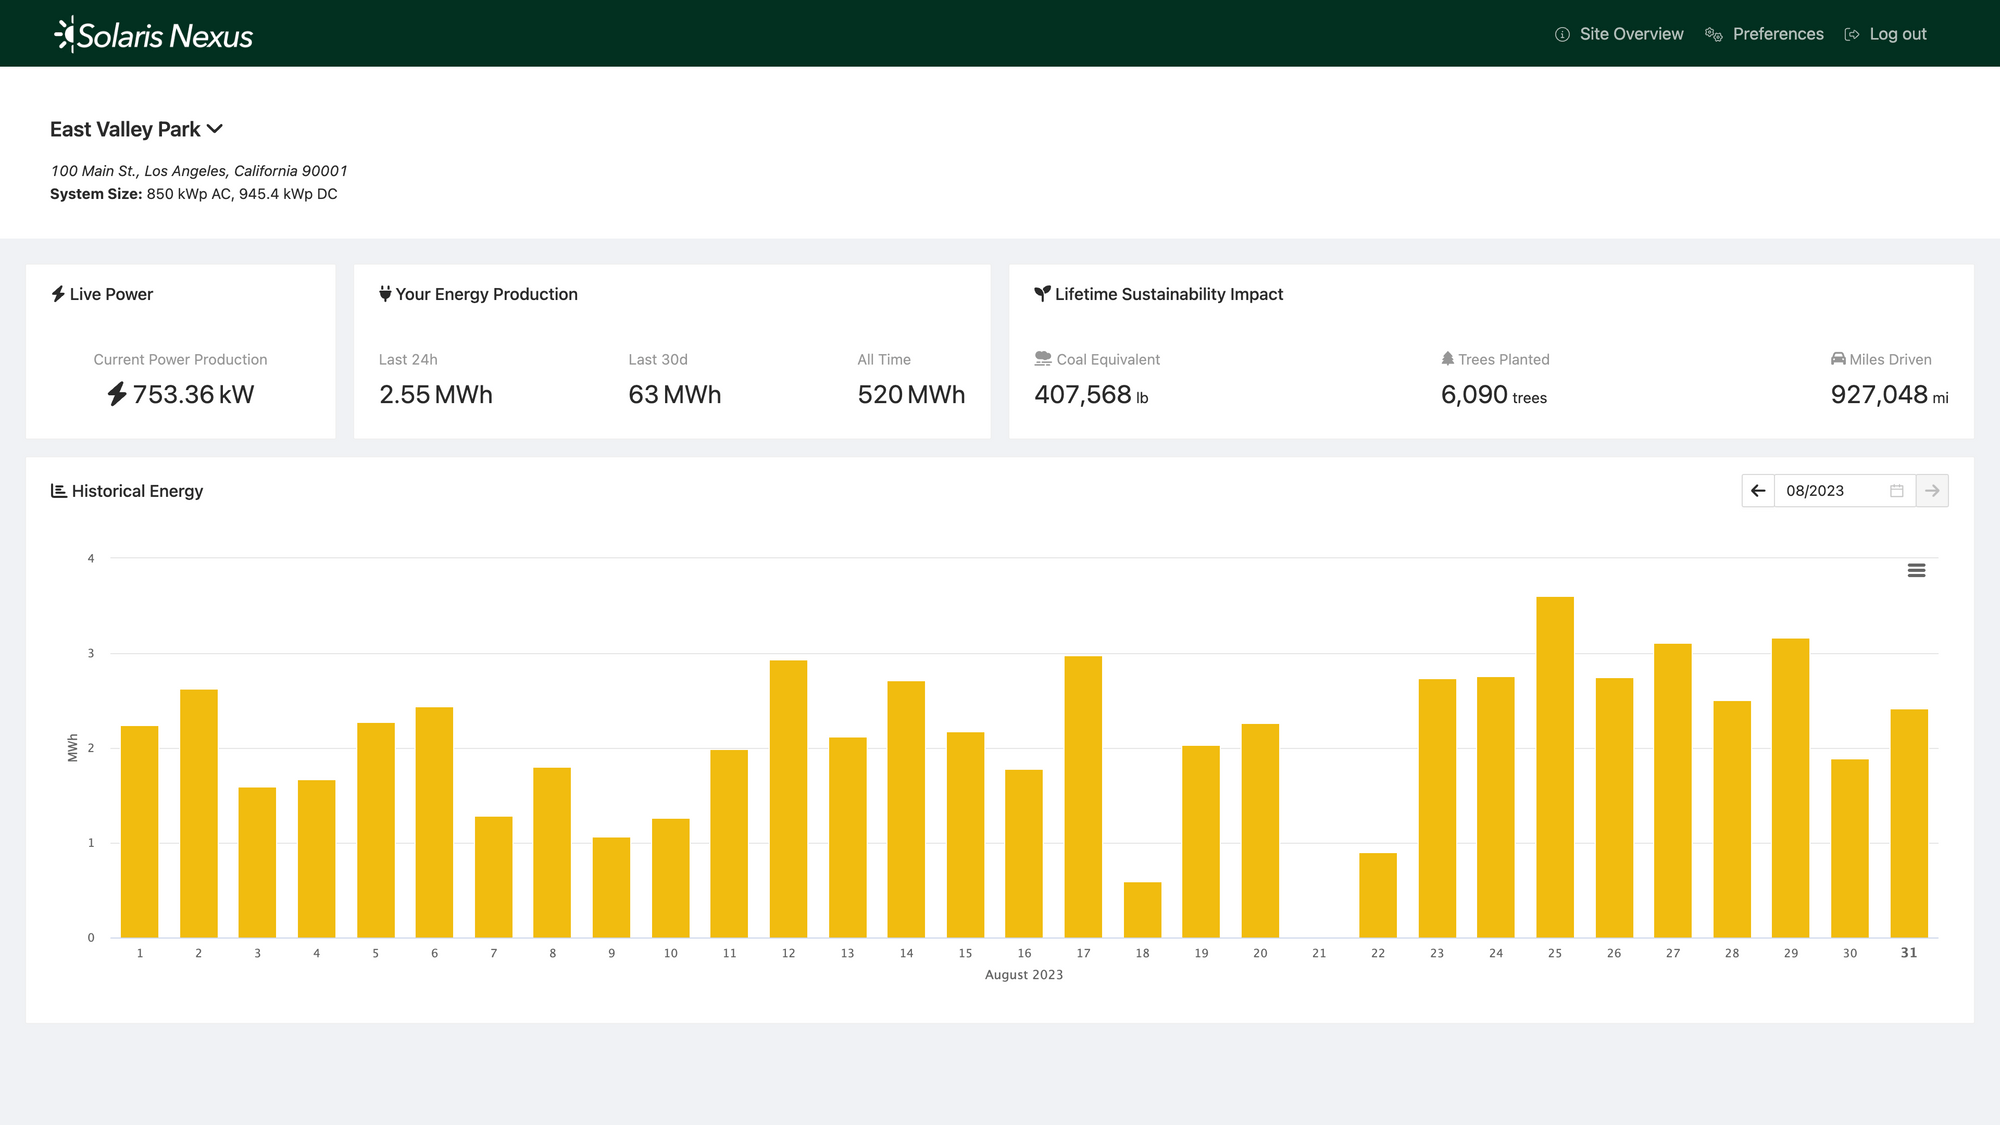Click the plug icon on Your Energy Production
Viewport: 2000px width, 1125px height.
tap(385, 293)
